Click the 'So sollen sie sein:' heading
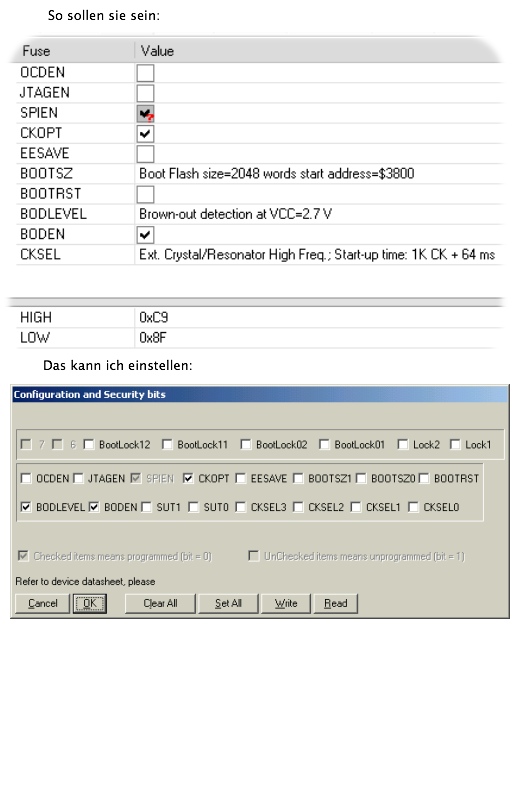This screenshot has height=800, width=512. (104, 15)
